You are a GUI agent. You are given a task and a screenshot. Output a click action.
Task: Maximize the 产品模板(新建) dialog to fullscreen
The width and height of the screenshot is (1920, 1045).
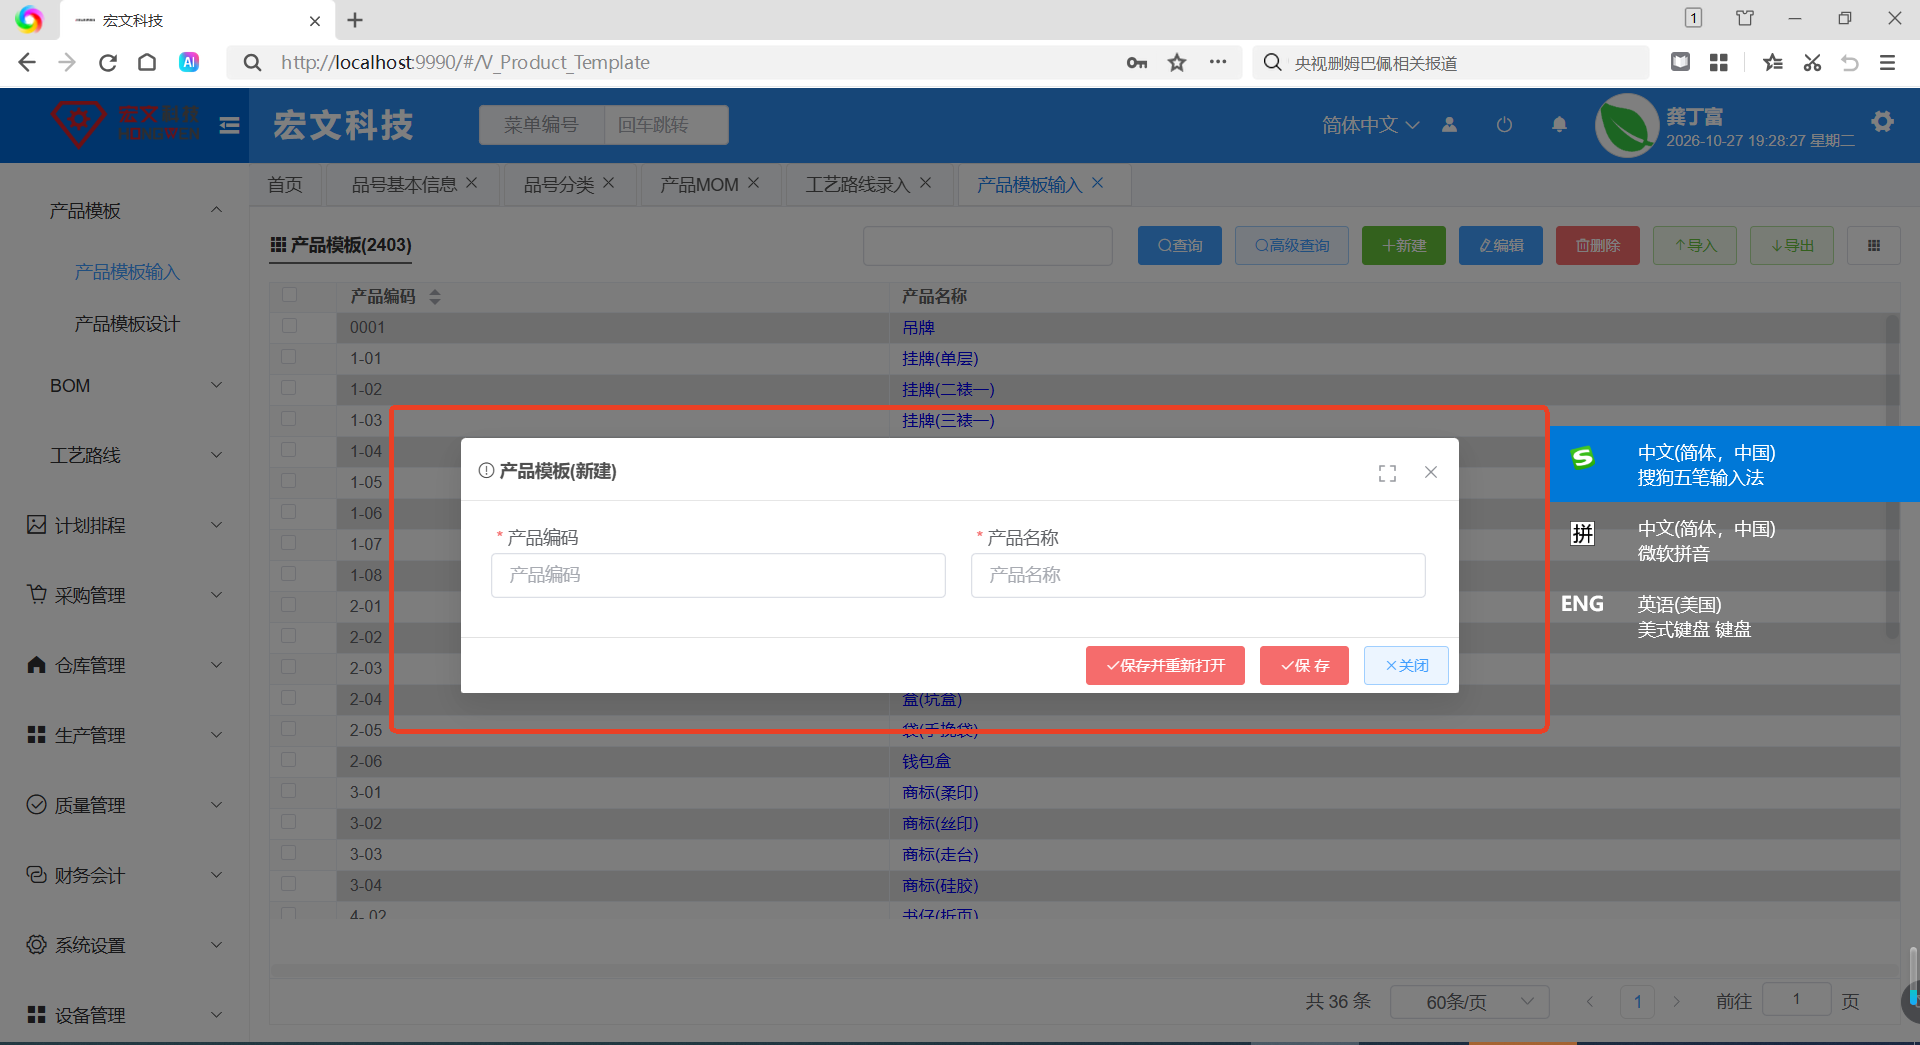pyautogui.click(x=1387, y=473)
